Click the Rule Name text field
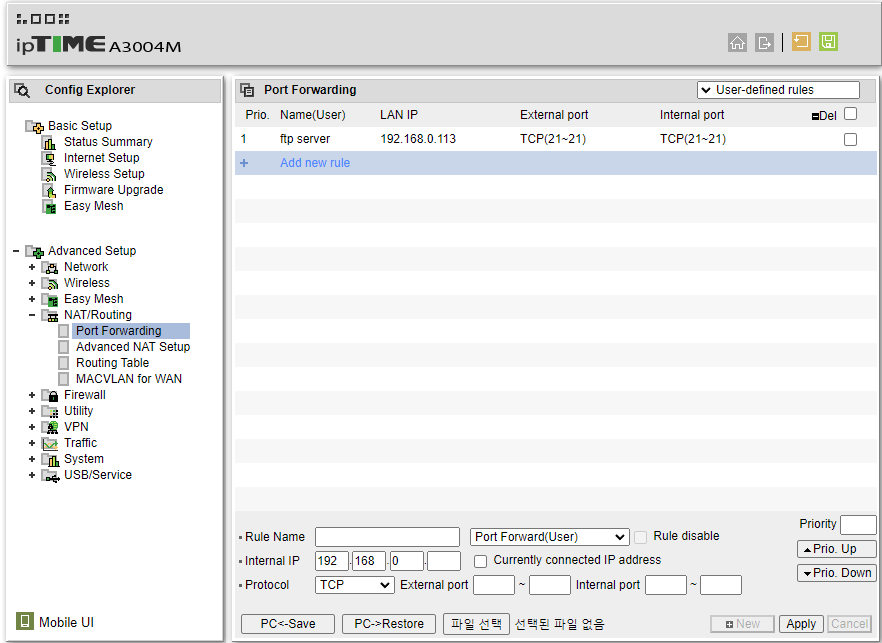The height and width of the screenshot is (643, 882). click(x=387, y=537)
